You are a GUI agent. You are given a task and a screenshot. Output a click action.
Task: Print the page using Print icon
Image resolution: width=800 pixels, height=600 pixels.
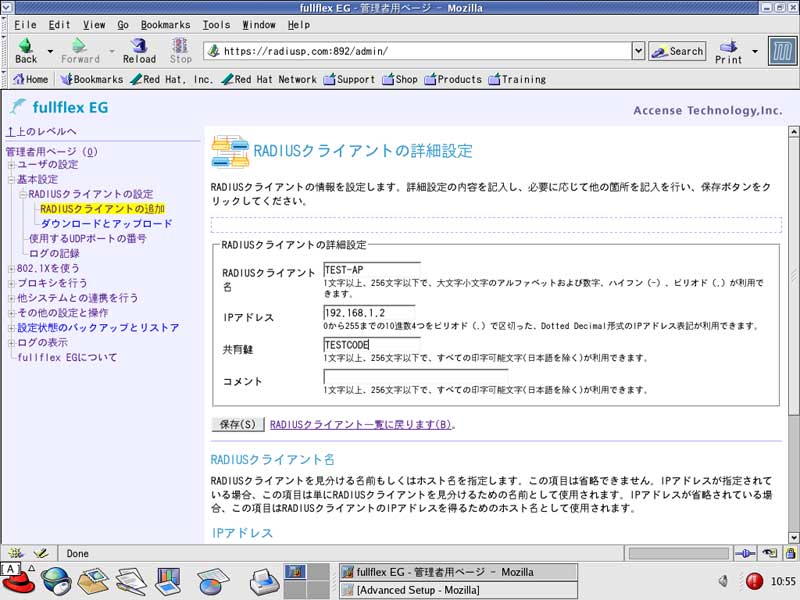pos(728,52)
